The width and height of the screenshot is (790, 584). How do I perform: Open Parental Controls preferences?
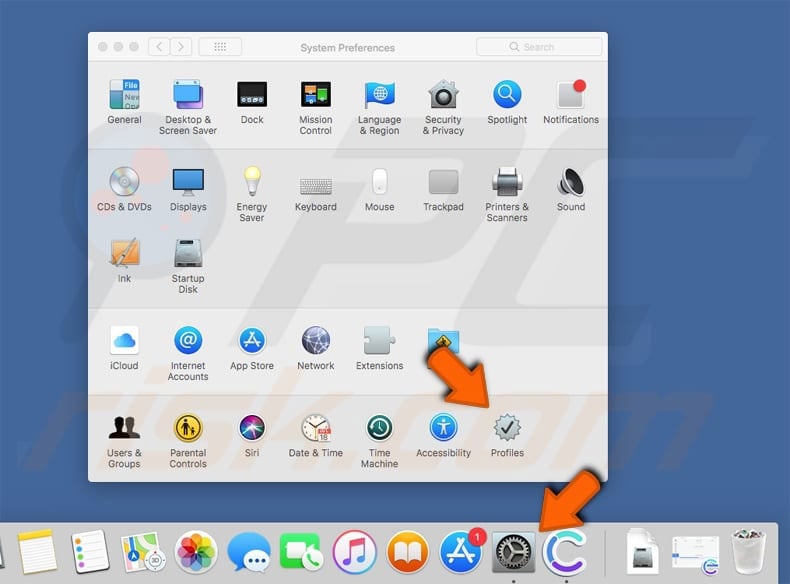(188, 427)
